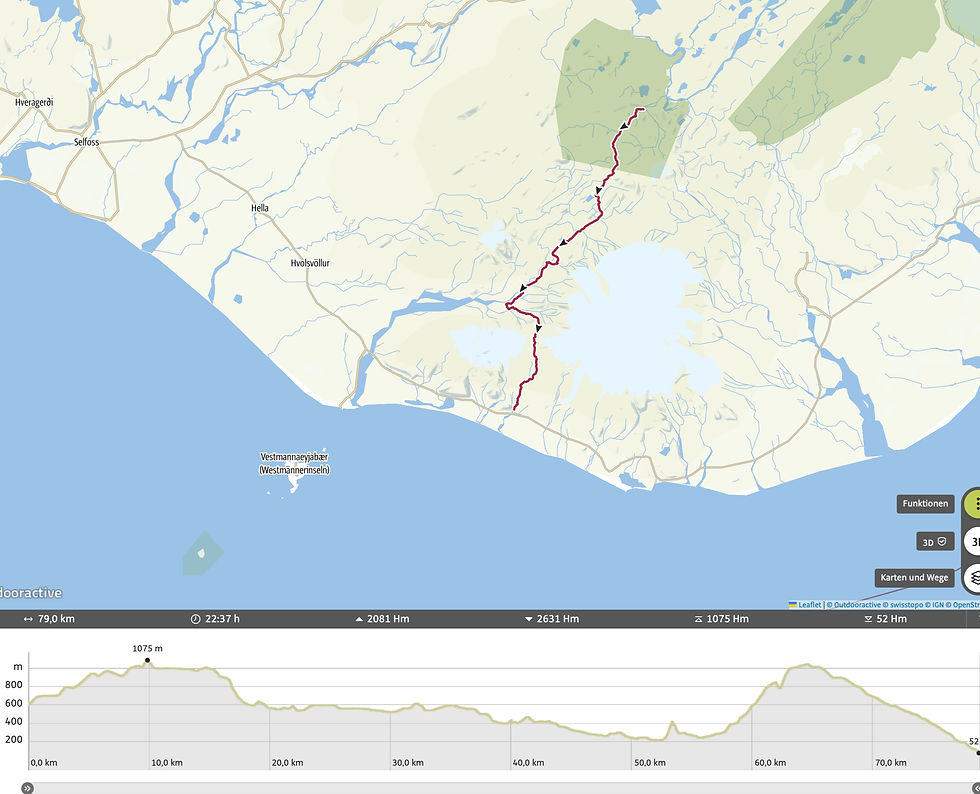Screen dimensions: 980x794
Task: Click the 10,0 km label on the profile axis
Action: (x=168, y=763)
